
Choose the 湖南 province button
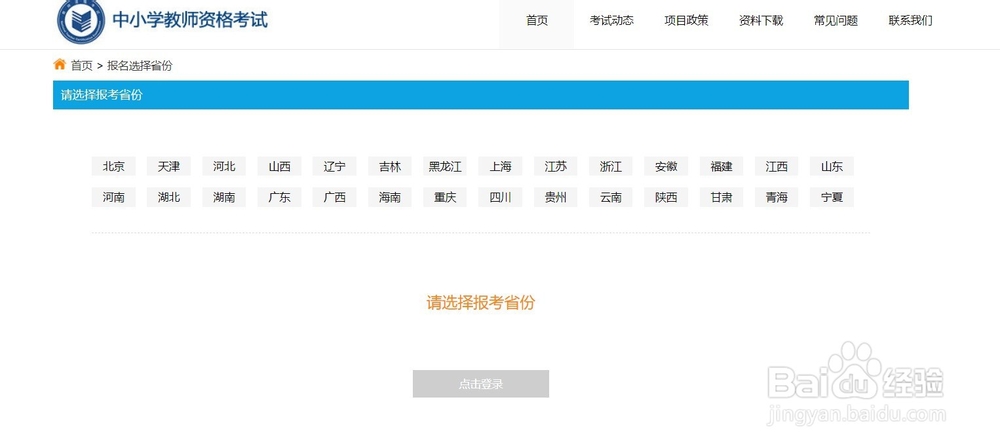tap(224, 197)
